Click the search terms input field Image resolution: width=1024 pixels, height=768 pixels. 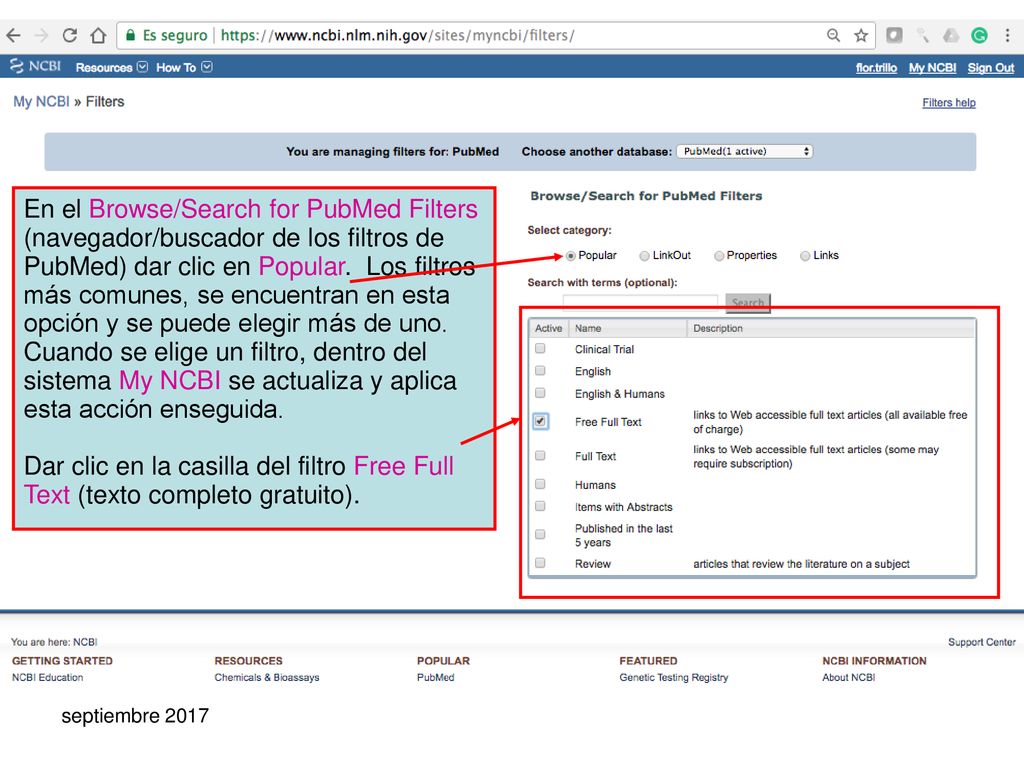[x=640, y=303]
